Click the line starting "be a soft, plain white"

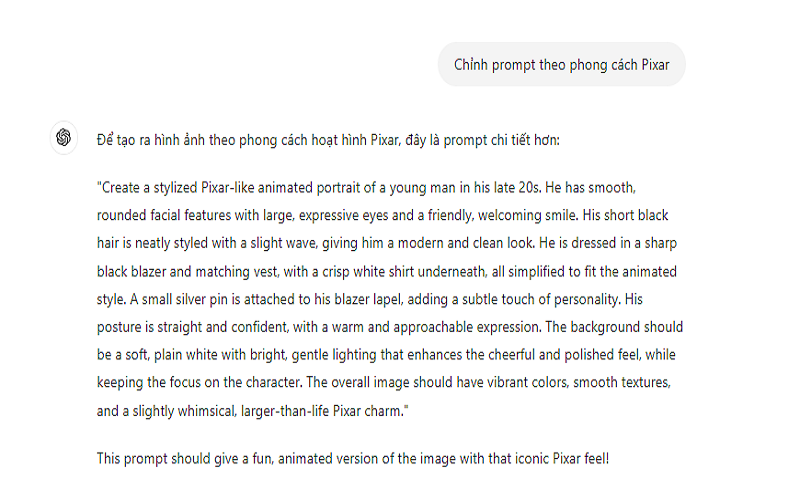tap(390, 354)
